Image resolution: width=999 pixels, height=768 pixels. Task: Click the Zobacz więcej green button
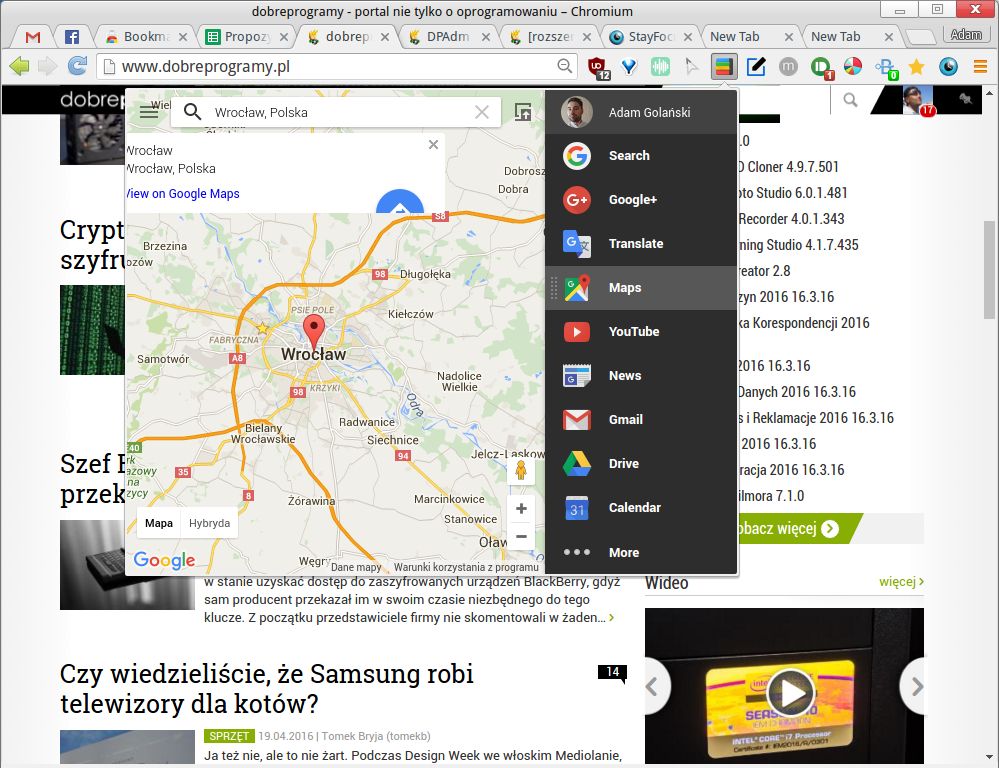tap(798, 528)
